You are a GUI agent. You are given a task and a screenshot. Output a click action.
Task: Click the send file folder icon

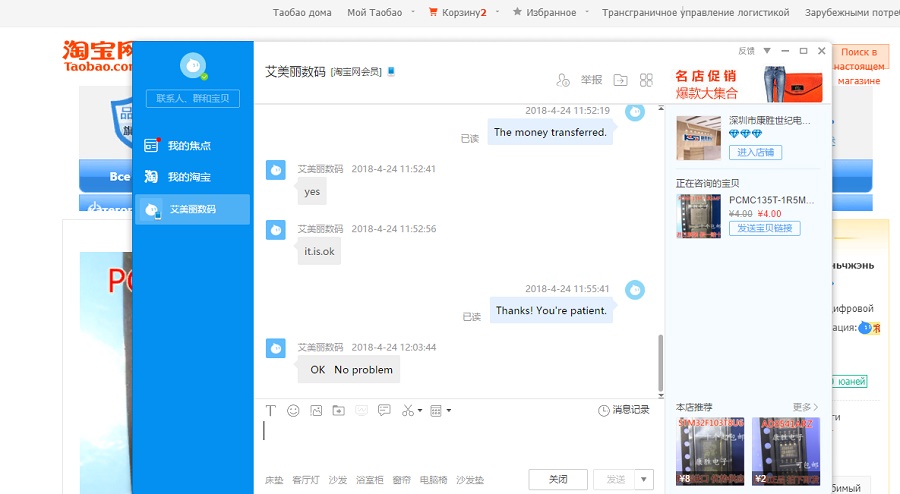[338, 410]
